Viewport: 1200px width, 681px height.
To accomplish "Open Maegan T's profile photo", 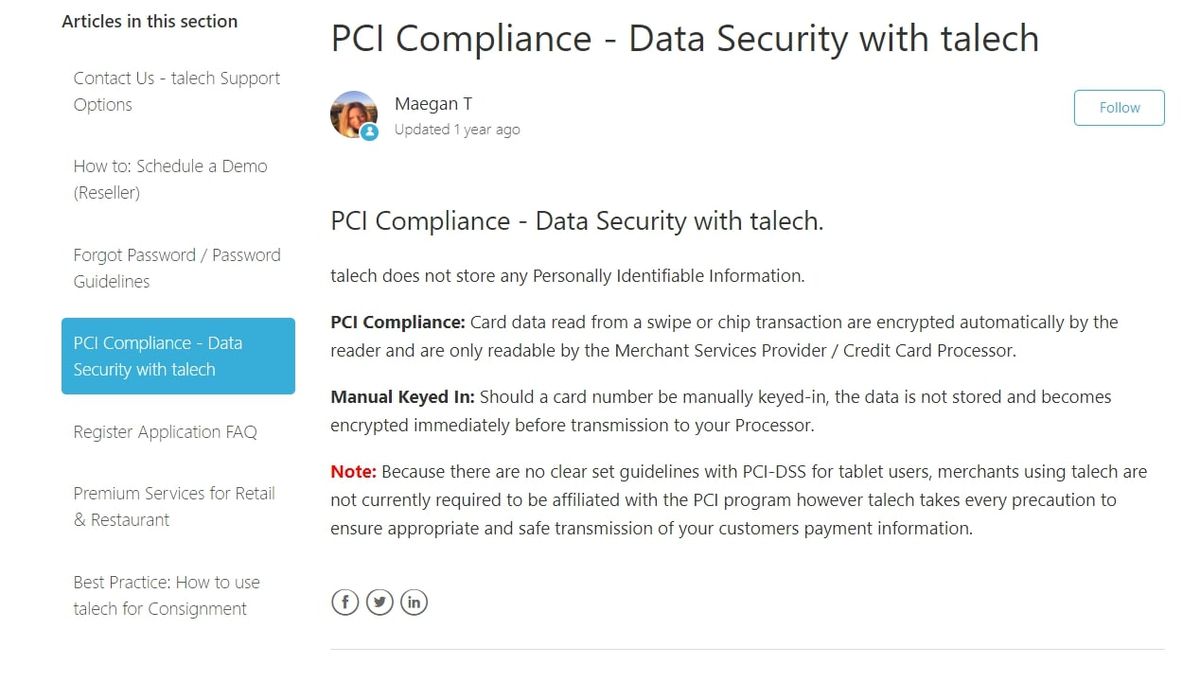I will click(x=352, y=113).
